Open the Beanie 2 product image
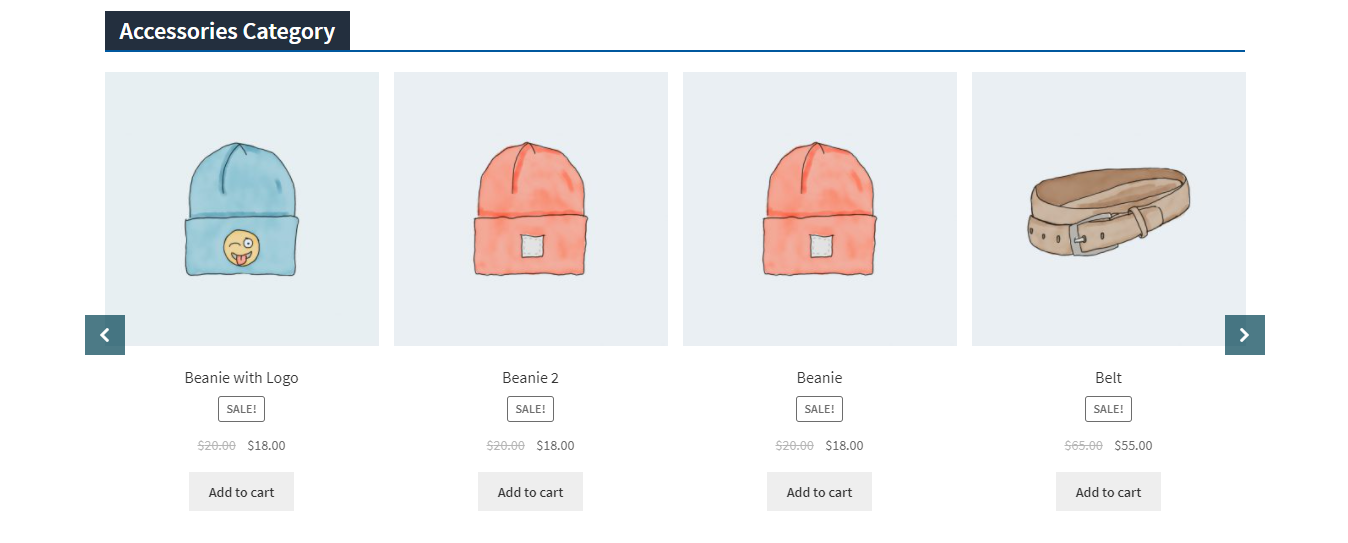The height and width of the screenshot is (543, 1348). pyautogui.click(x=531, y=209)
